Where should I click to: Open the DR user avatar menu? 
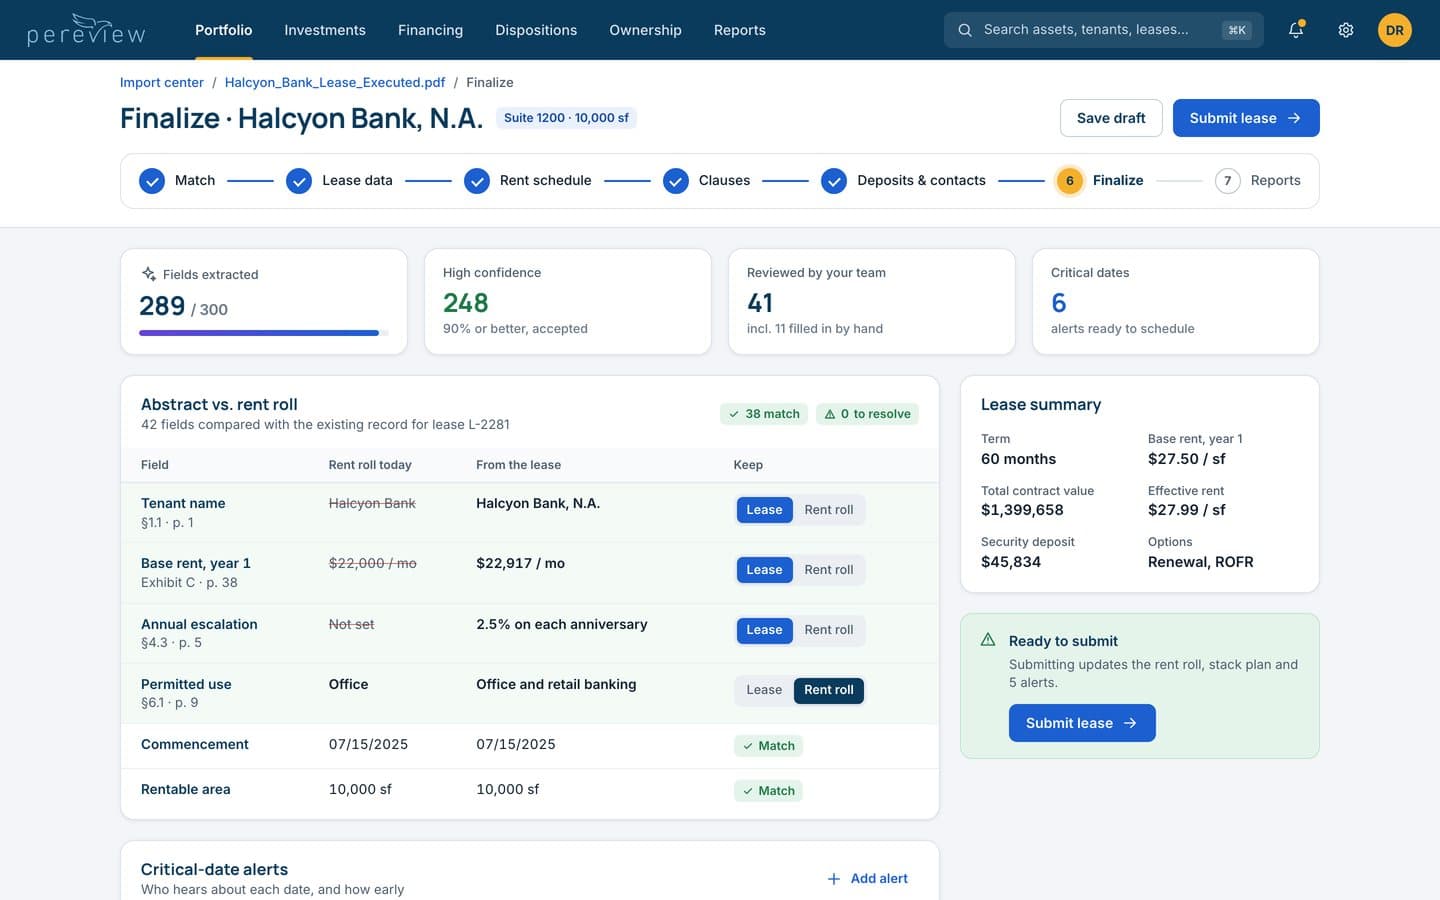pyautogui.click(x=1394, y=30)
